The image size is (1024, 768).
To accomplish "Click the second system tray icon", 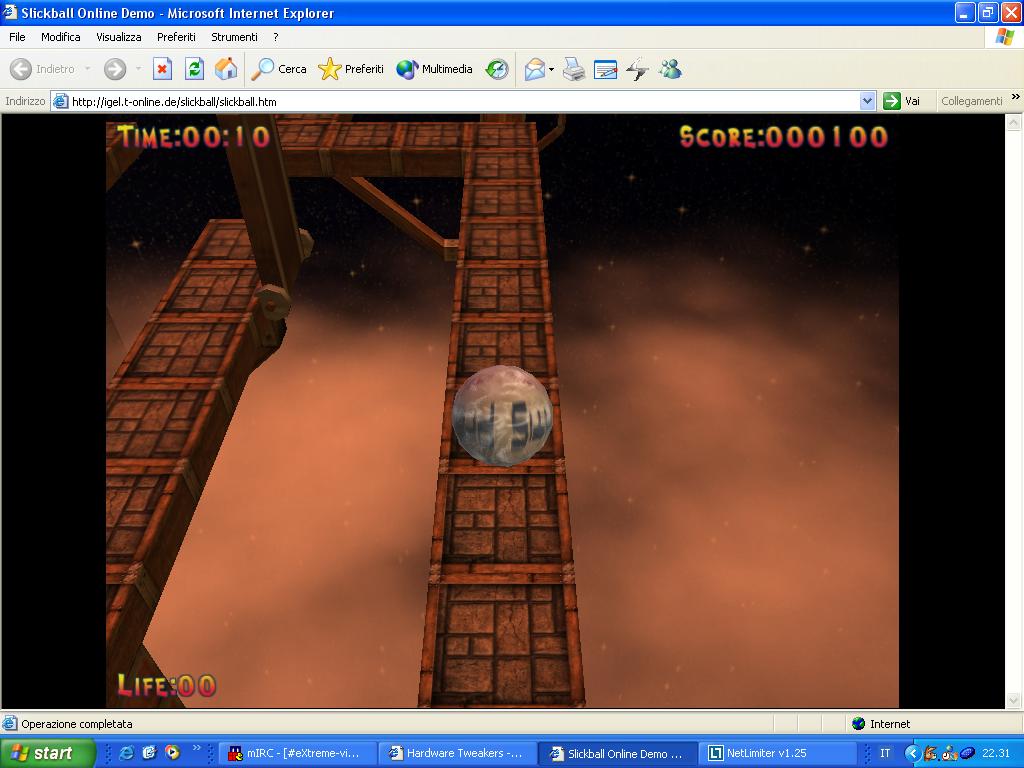I will pos(950,754).
